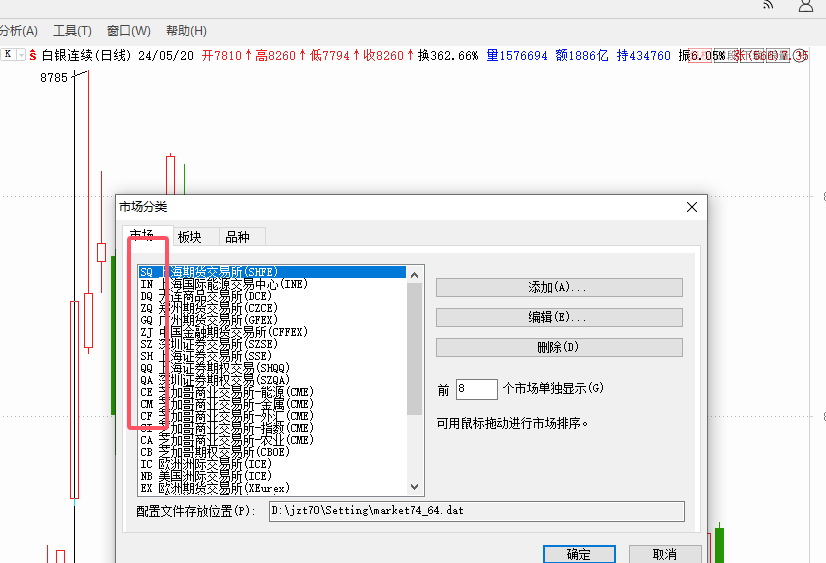Select CM 芝加哥商业交易所-金属(CME) row
Screen dimensions: 826x563
coord(272,404)
